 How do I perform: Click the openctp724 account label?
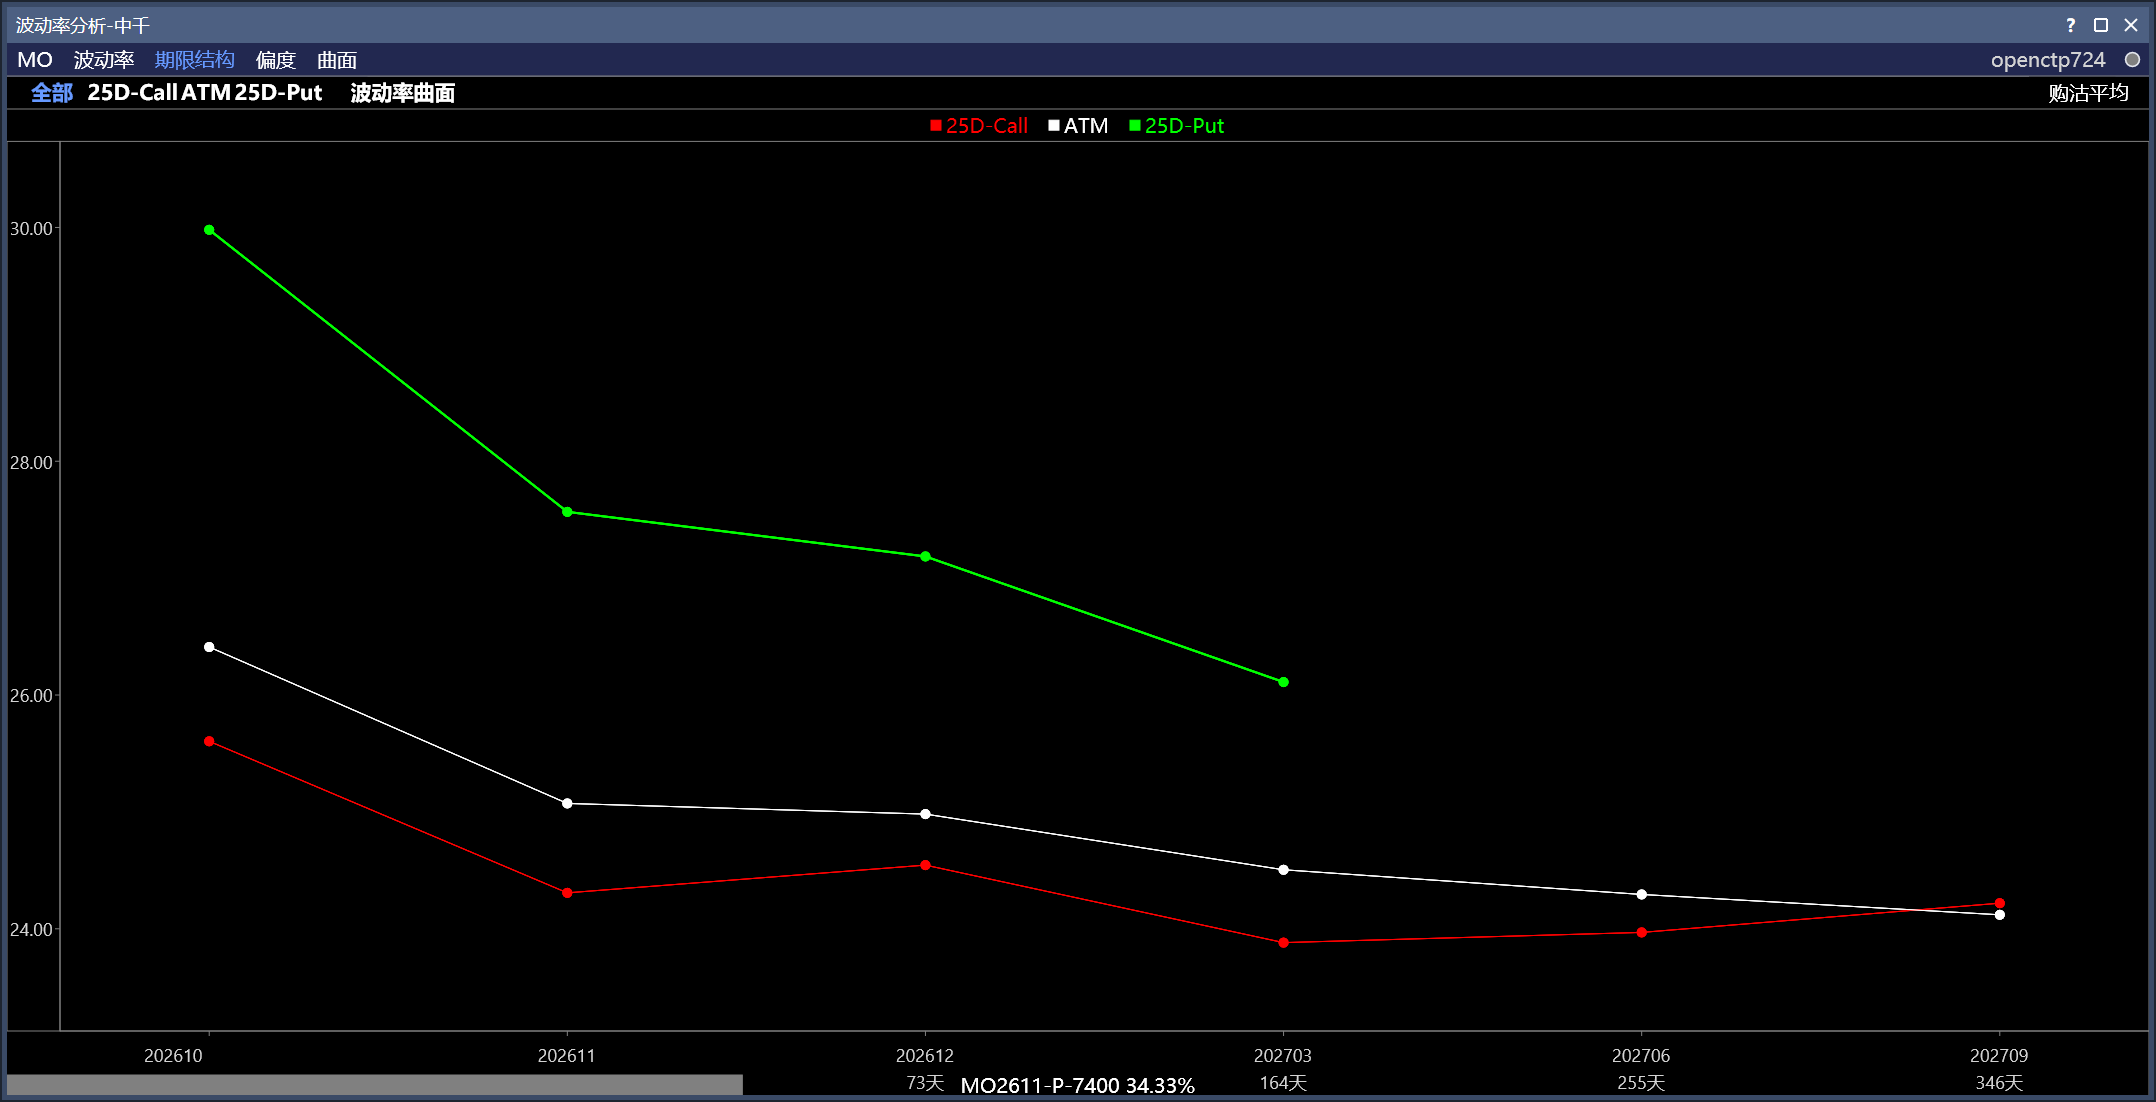point(2048,60)
